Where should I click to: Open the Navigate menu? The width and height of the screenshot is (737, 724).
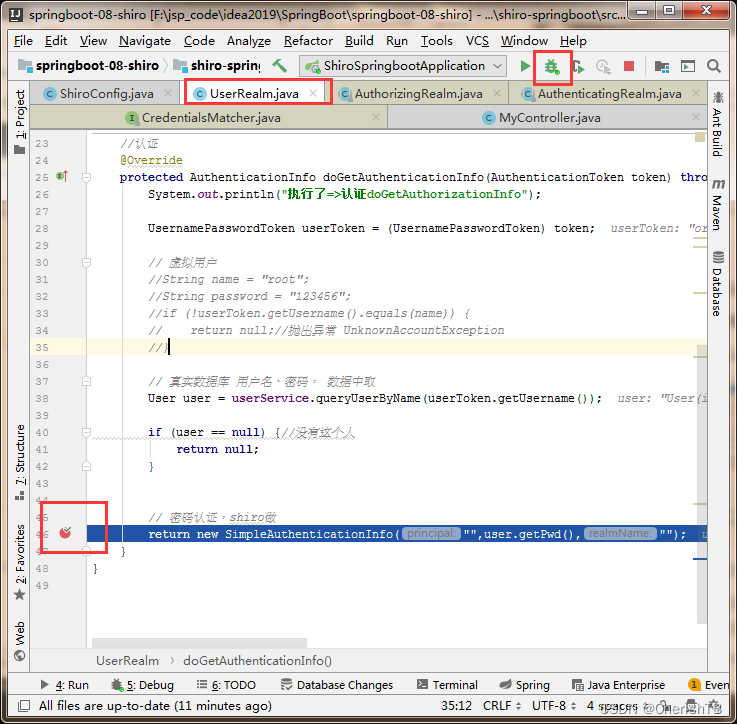145,41
